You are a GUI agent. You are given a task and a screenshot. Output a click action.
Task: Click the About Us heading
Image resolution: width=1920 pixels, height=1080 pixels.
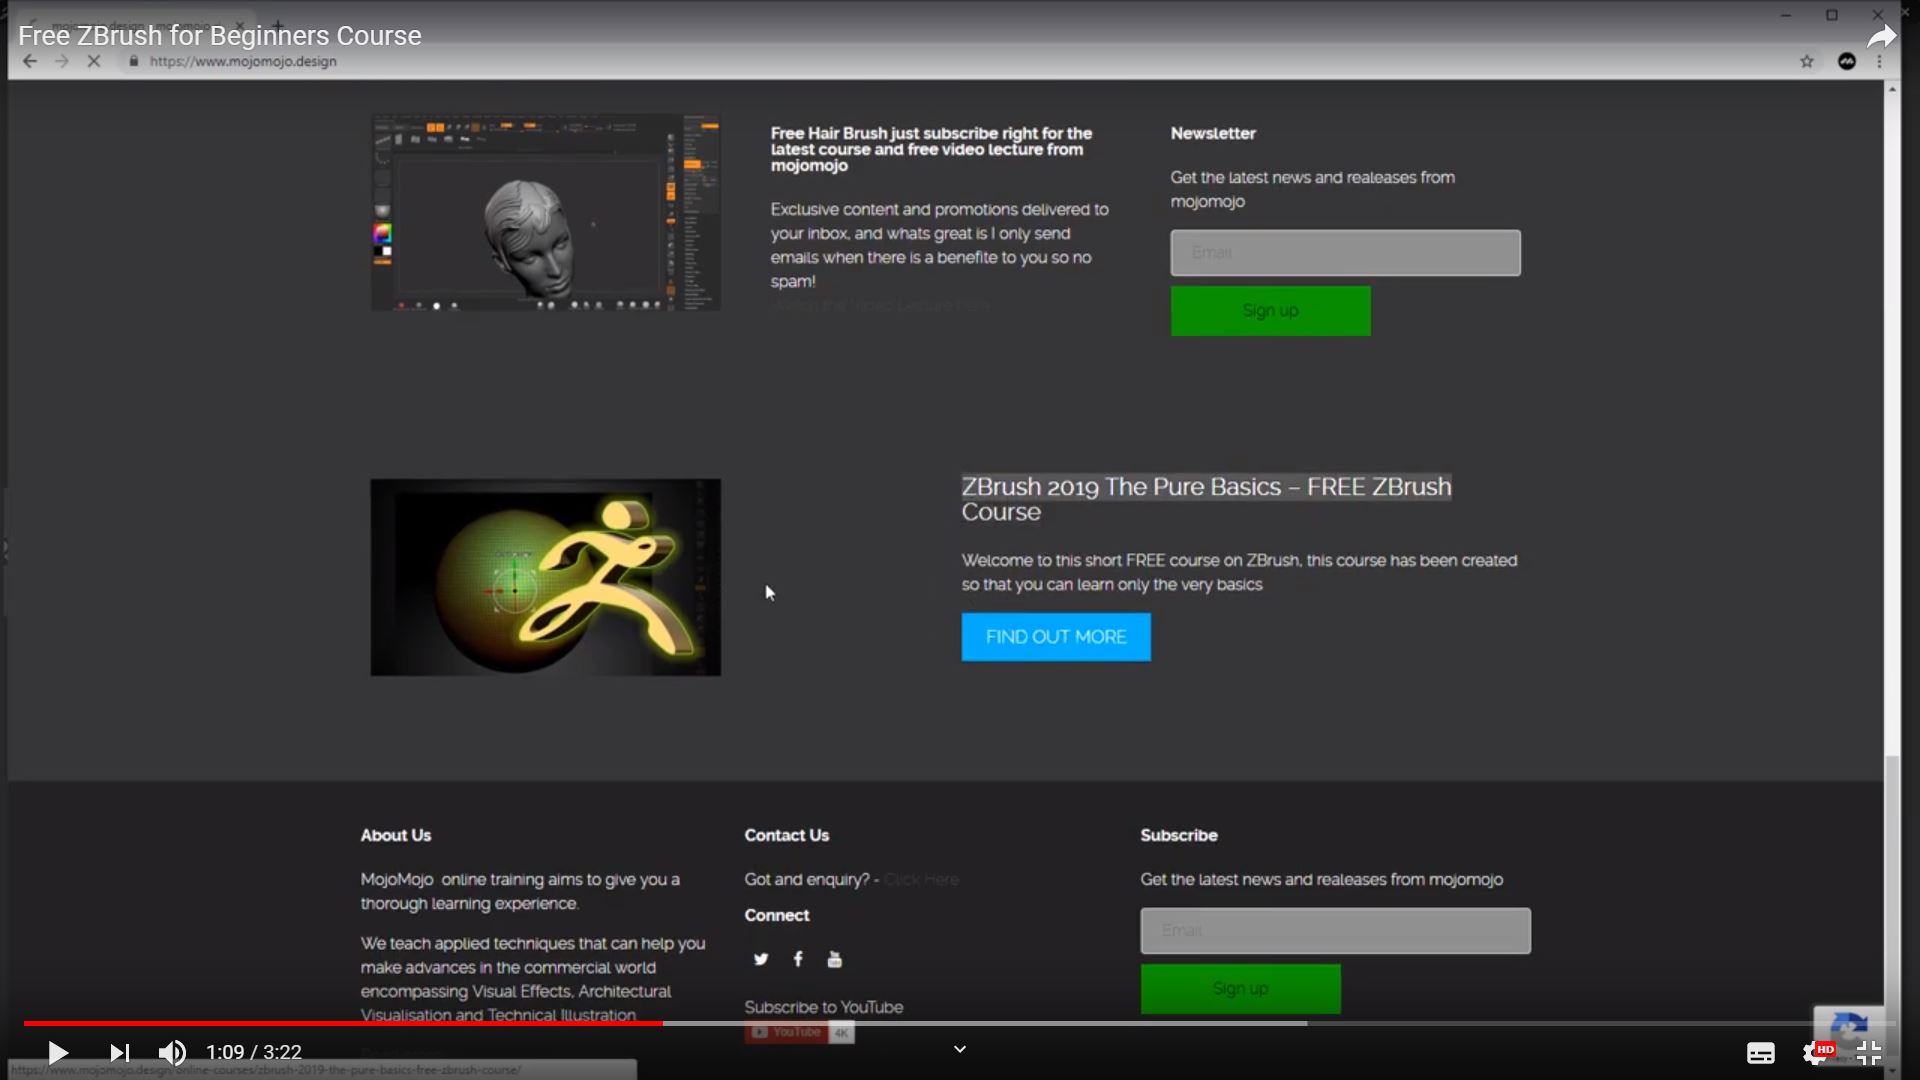396,835
